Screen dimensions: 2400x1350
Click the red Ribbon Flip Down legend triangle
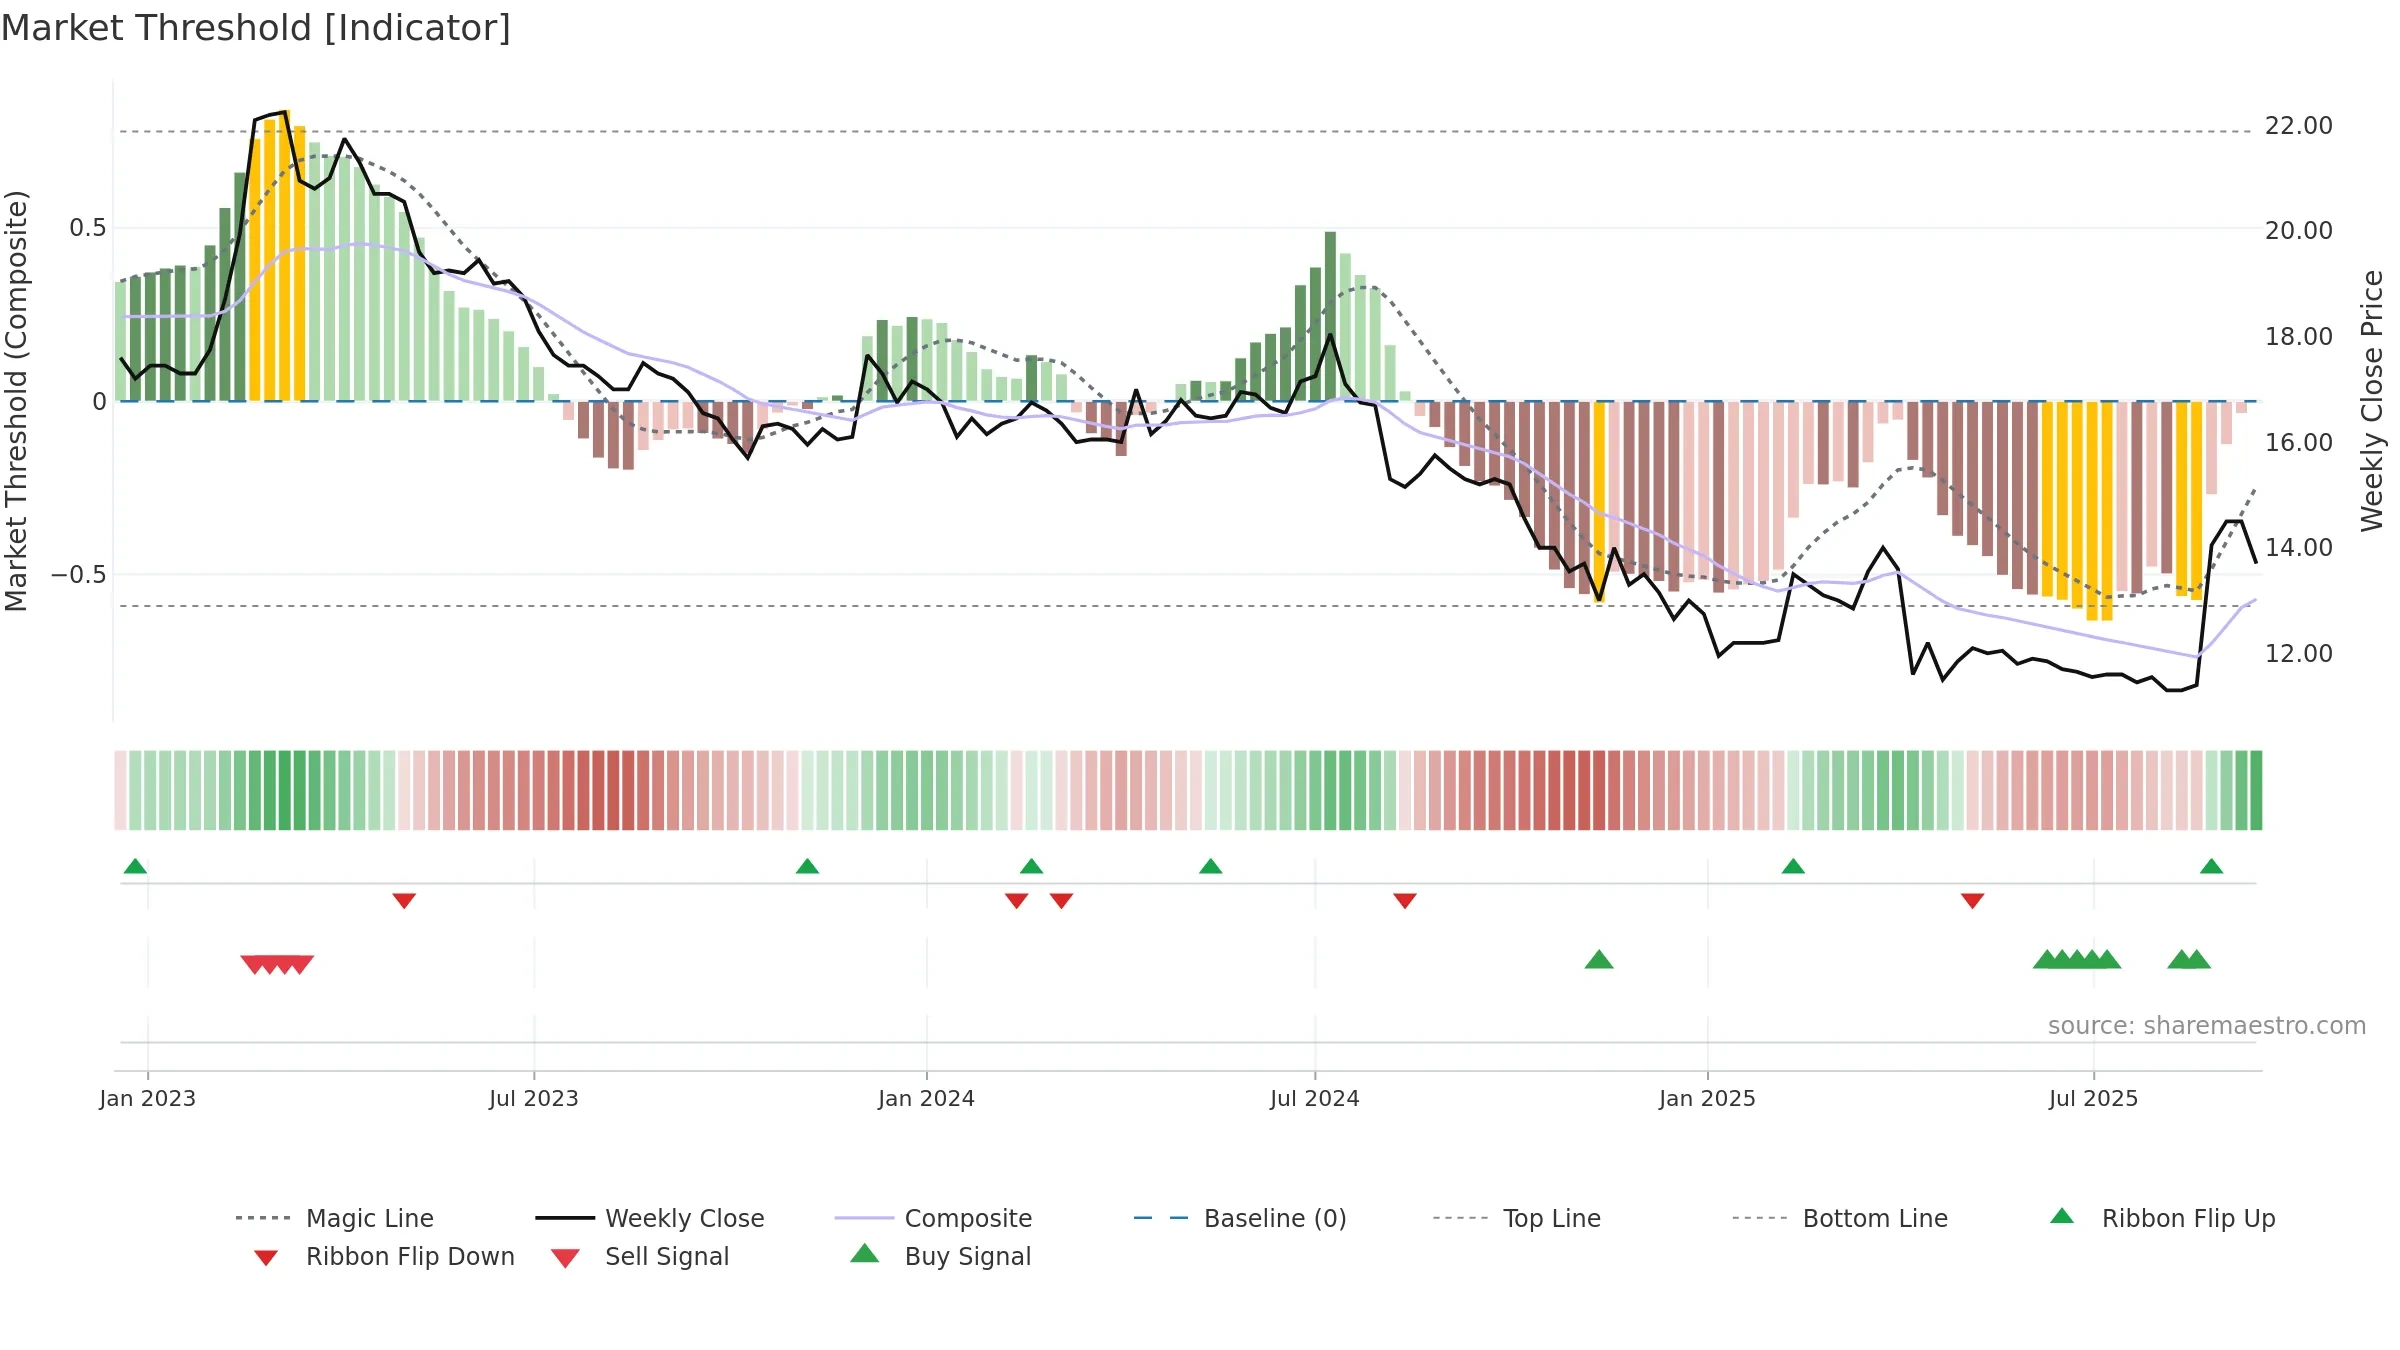click(x=266, y=1258)
